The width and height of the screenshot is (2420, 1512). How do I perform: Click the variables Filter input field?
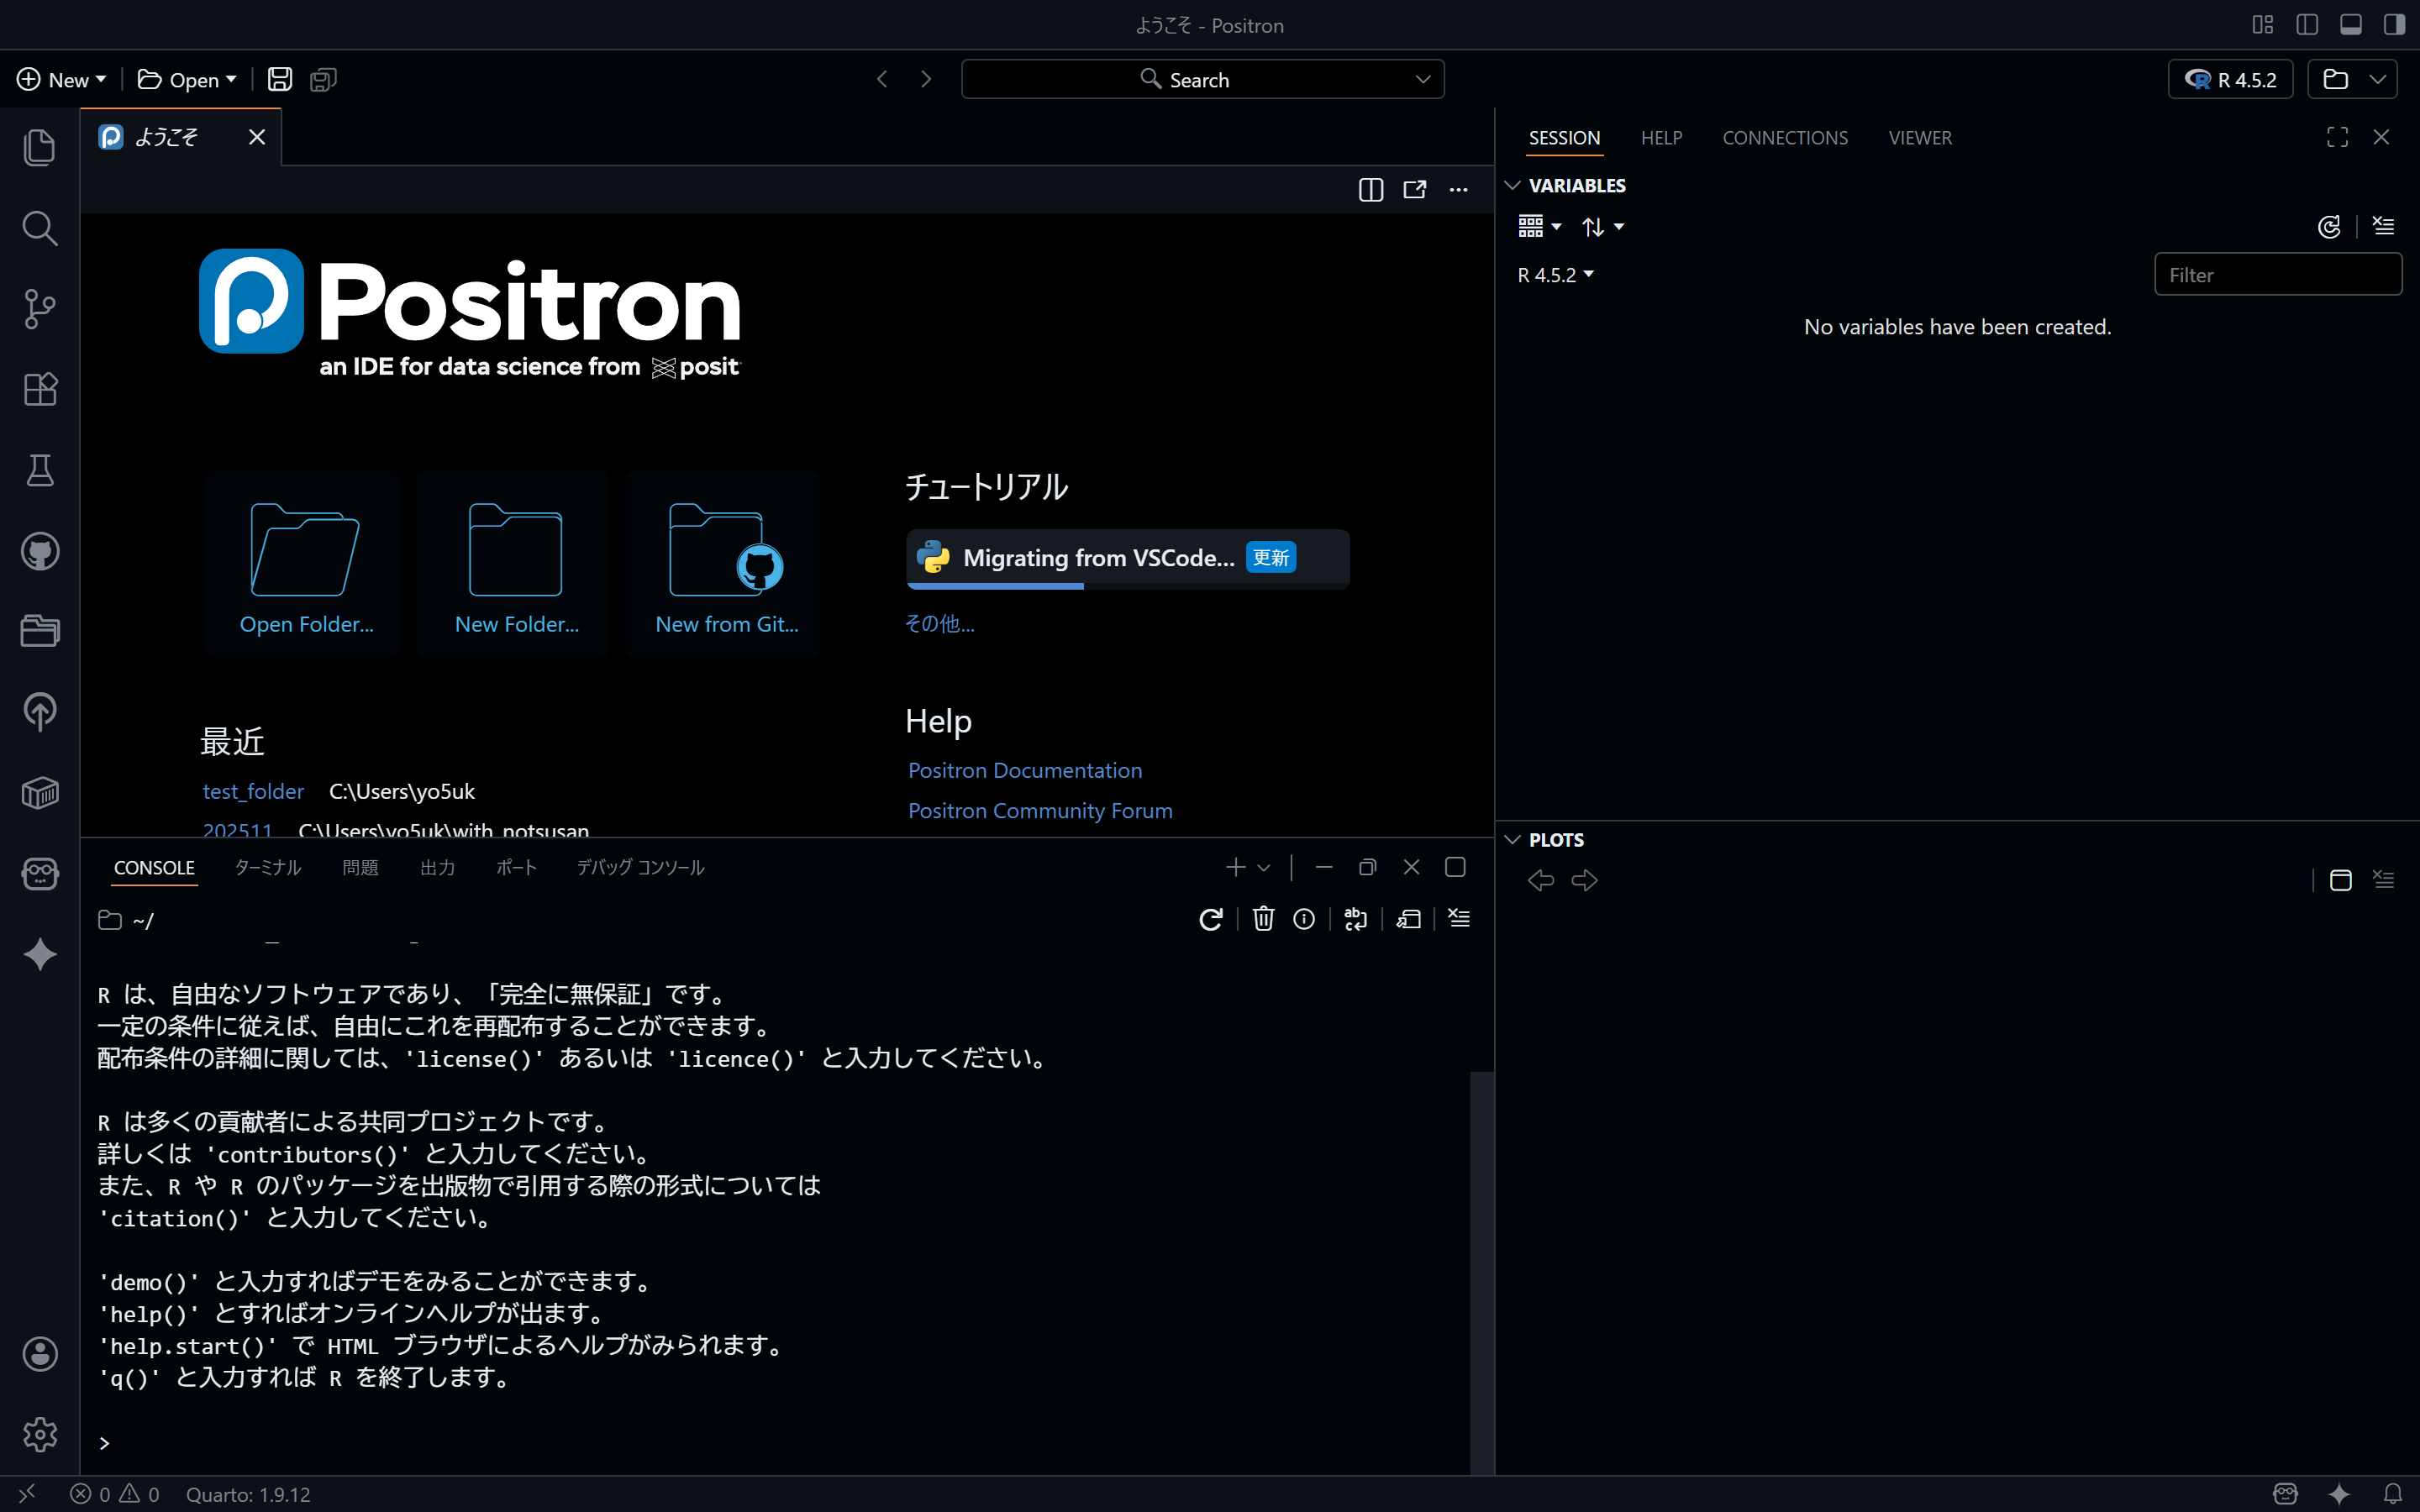pyautogui.click(x=2277, y=275)
